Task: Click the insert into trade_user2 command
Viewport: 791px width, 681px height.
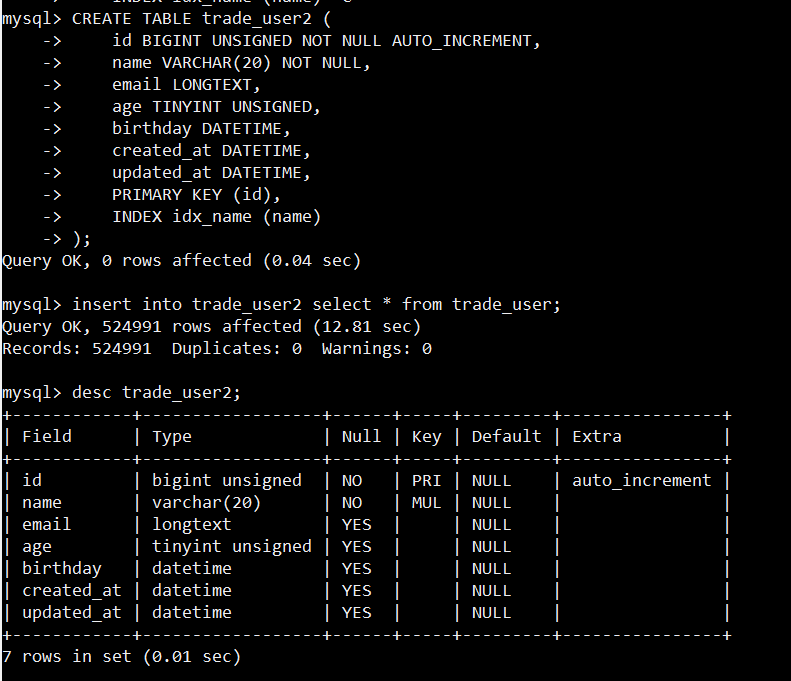Action: (316, 304)
